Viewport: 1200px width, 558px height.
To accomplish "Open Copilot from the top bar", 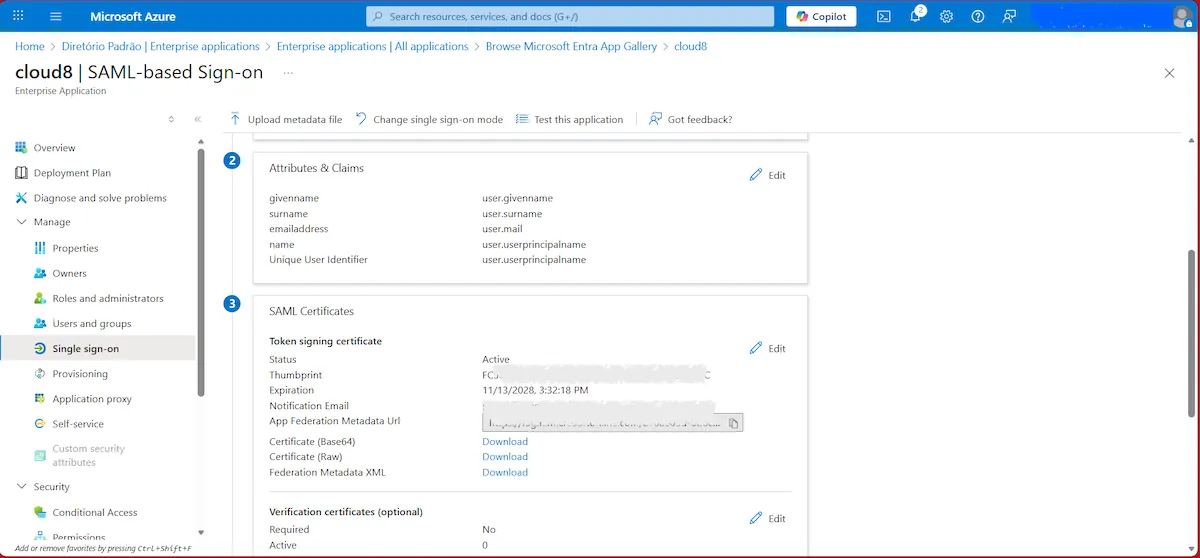I will click(x=822, y=16).
